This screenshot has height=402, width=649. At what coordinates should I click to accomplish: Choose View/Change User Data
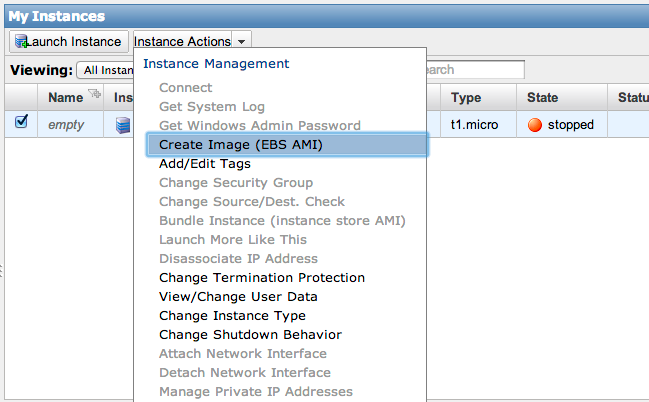238,297
